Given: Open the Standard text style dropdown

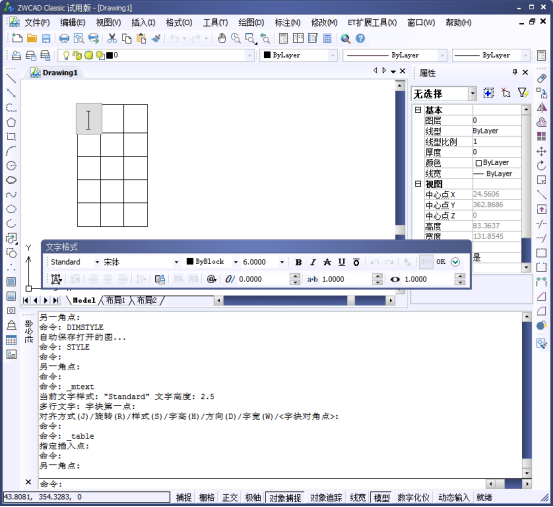Looking at the screenshot, I should pos(97,262).
